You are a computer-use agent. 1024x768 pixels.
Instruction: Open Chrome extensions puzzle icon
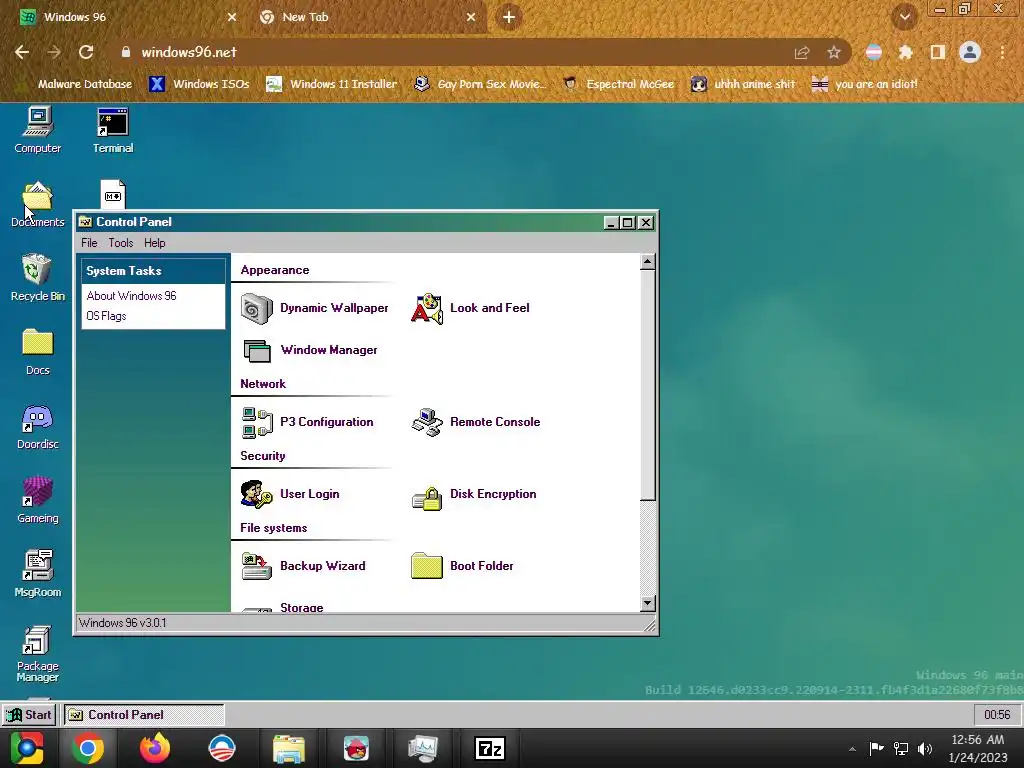905,52
